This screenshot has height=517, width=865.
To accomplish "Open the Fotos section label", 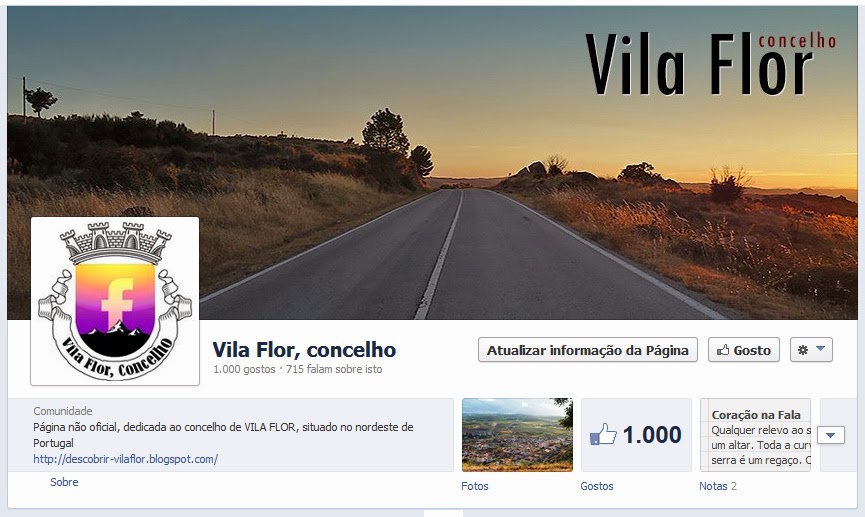I will (x=474, y=486).
